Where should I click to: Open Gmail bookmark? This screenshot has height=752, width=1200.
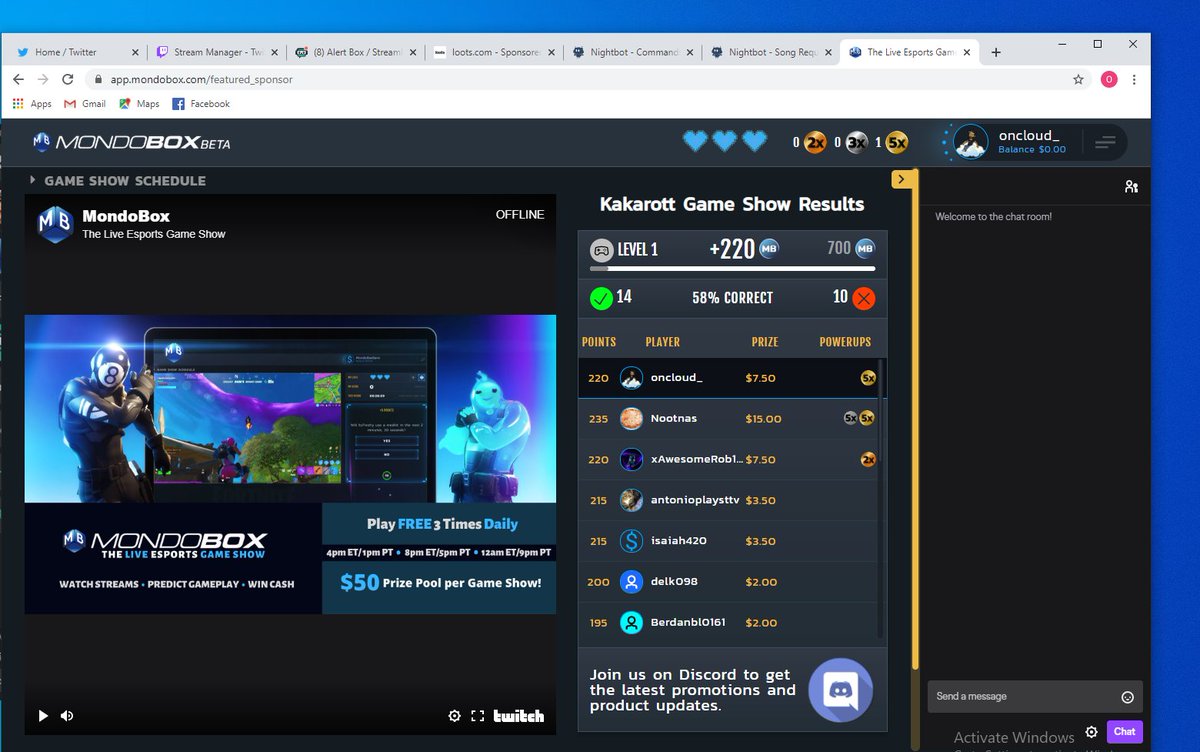pos(85,104)
